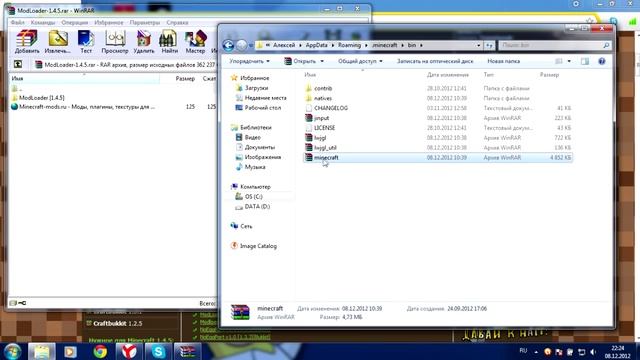Expand arrow next to Открыть button
The width and height of the screenshot is (640, 360).
(322, 61)
